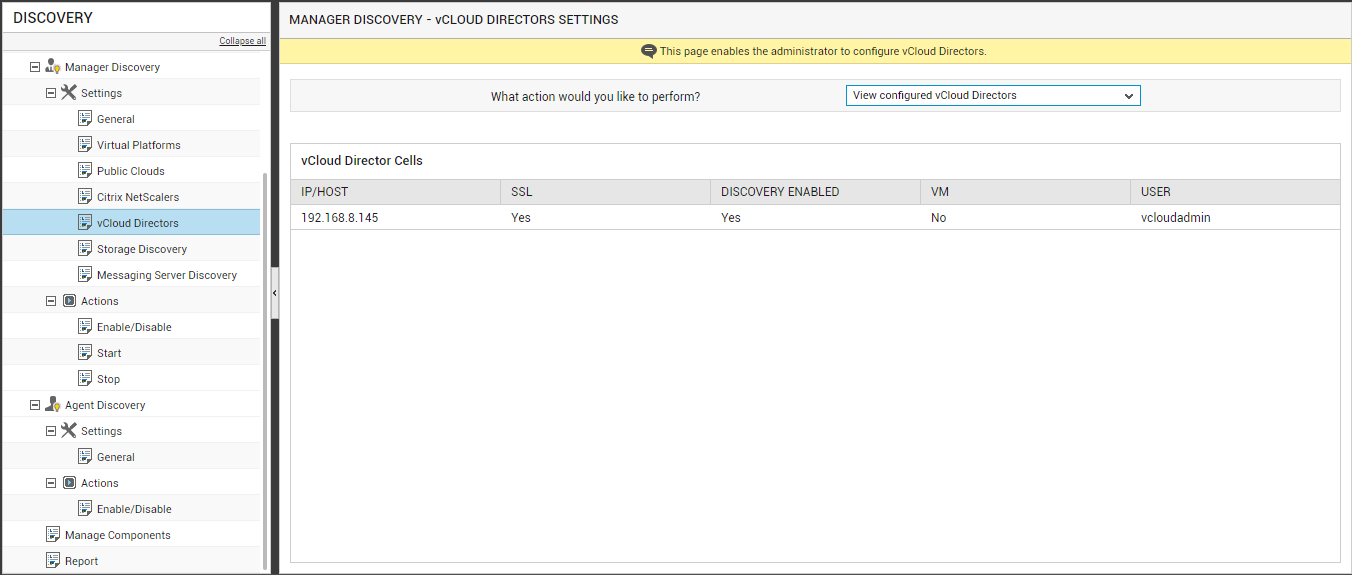
Task: Click the SSL column header
Action: click(x=605, y=192)
